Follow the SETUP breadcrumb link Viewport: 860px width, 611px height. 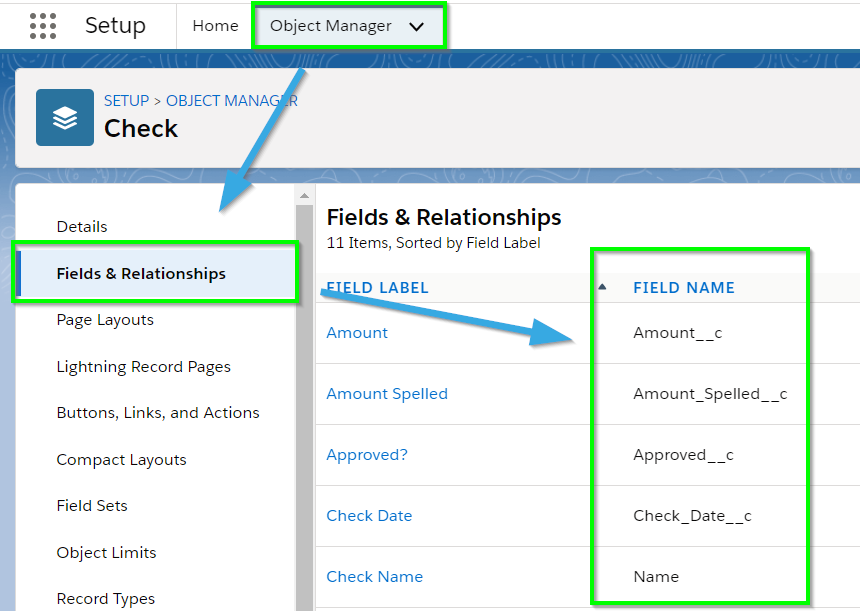point(126,101)
